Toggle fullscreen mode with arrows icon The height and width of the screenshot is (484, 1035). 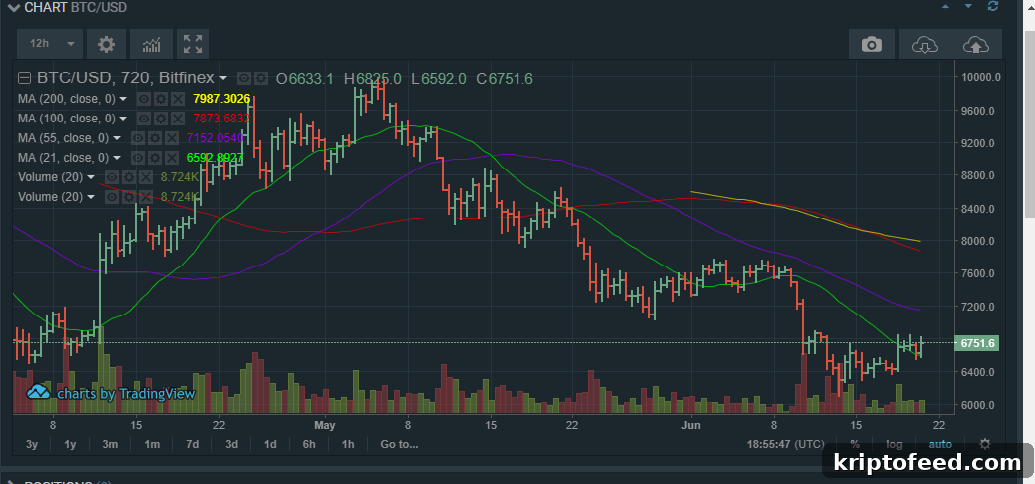pyautogui.click(x=193, y=44)
